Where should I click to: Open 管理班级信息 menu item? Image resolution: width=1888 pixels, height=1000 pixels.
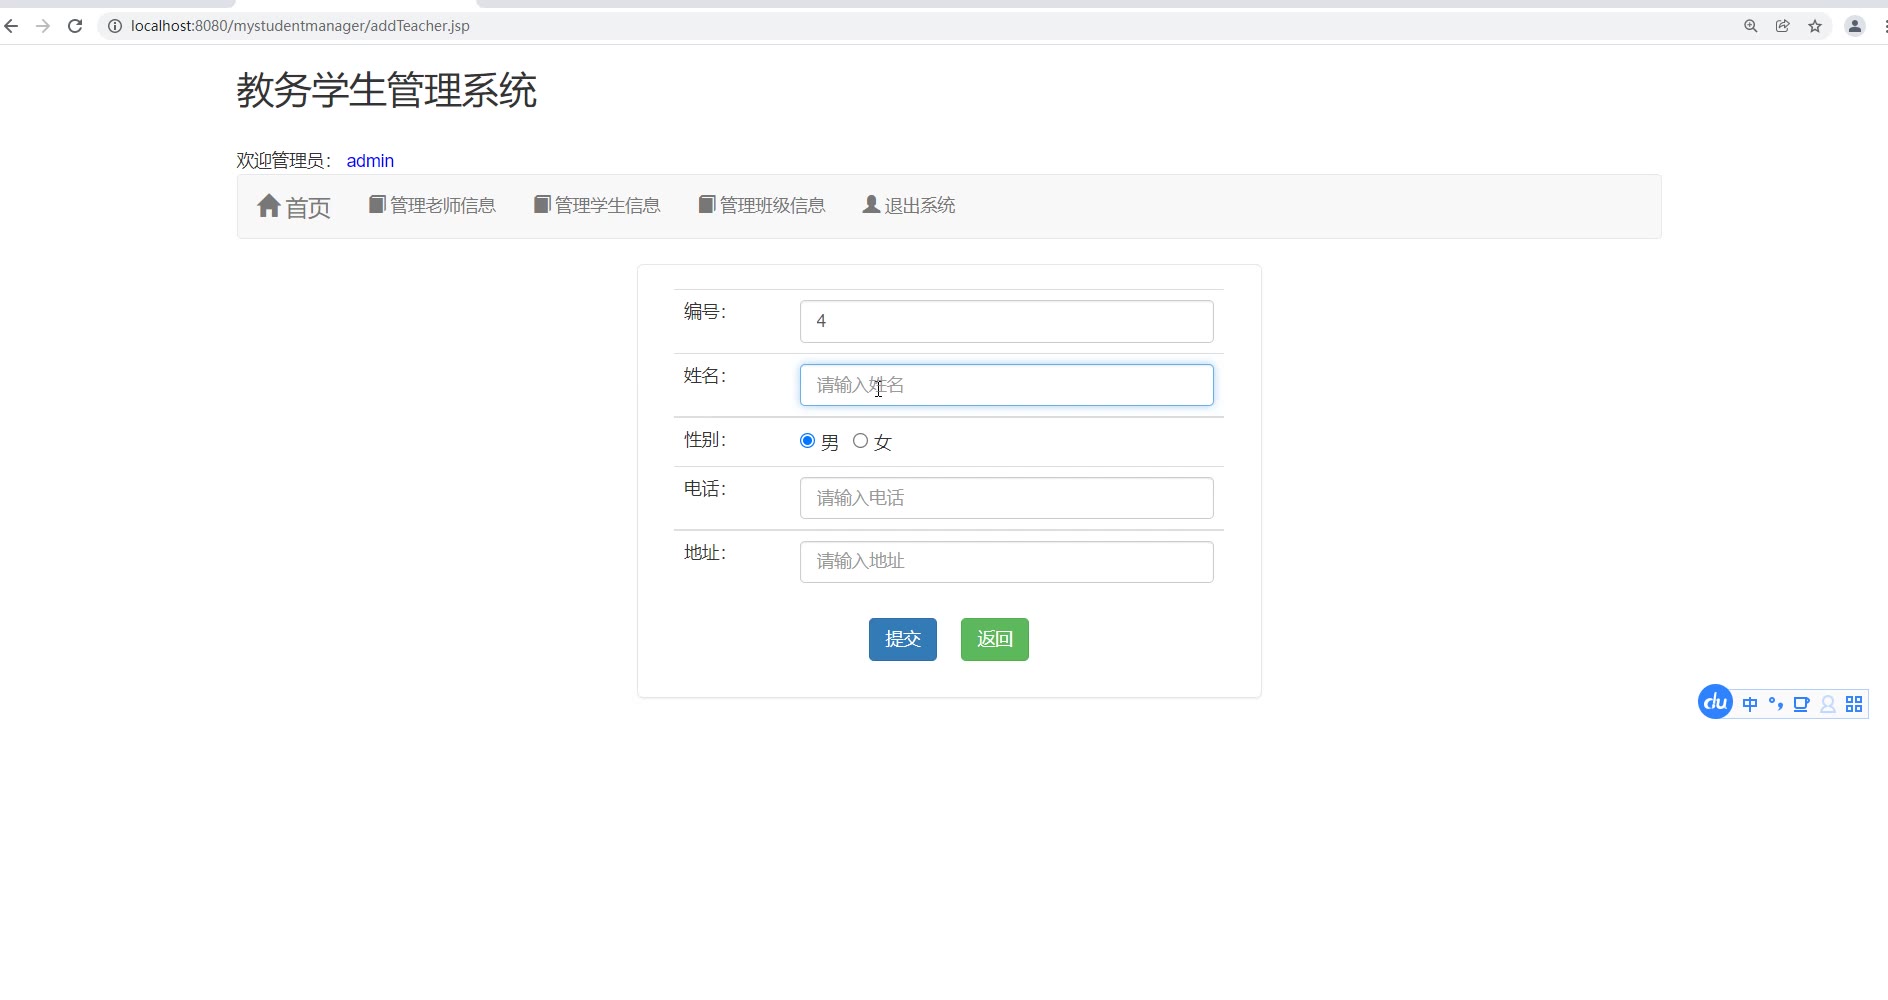click(x=762, y=205)
